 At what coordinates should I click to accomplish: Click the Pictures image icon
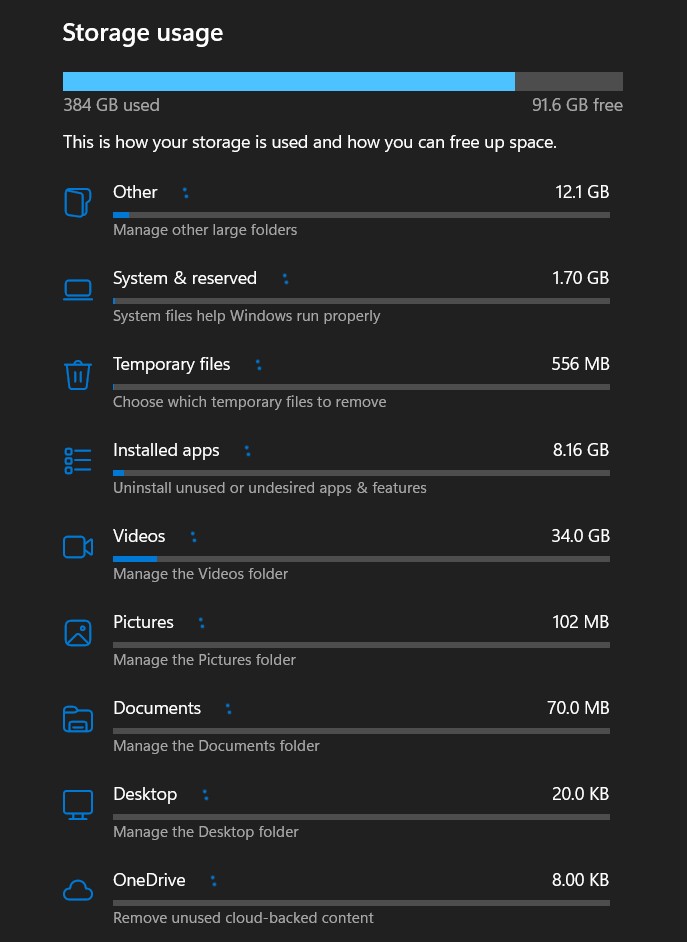point(78,633)
